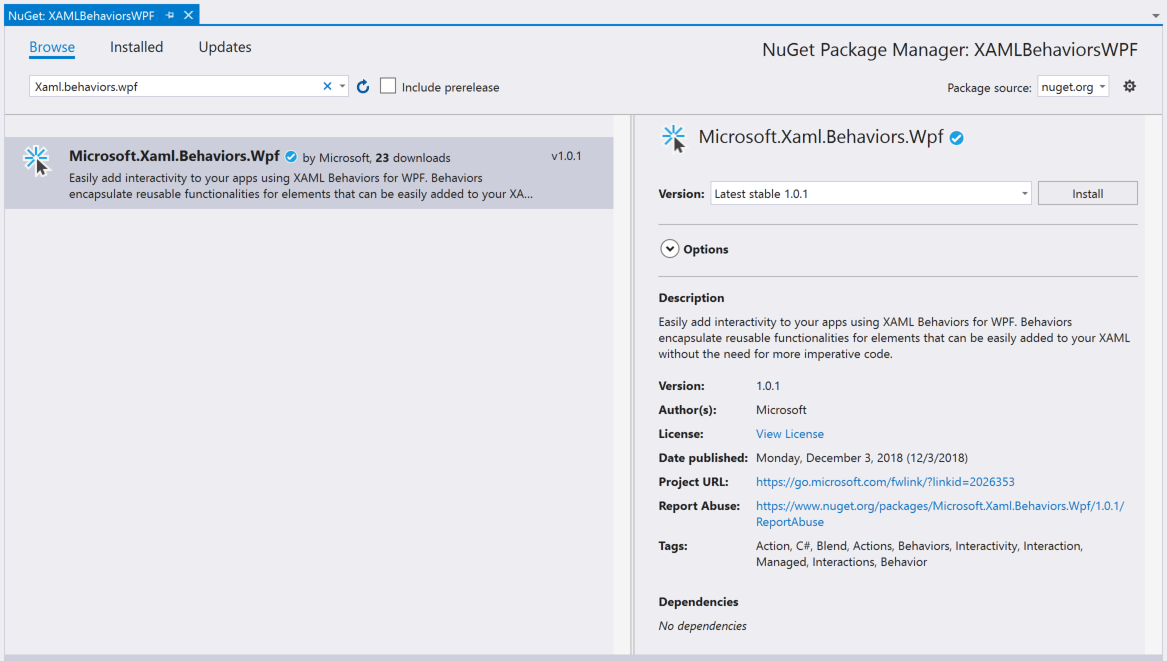Click the package icon in results list

(x=37, y=161)
